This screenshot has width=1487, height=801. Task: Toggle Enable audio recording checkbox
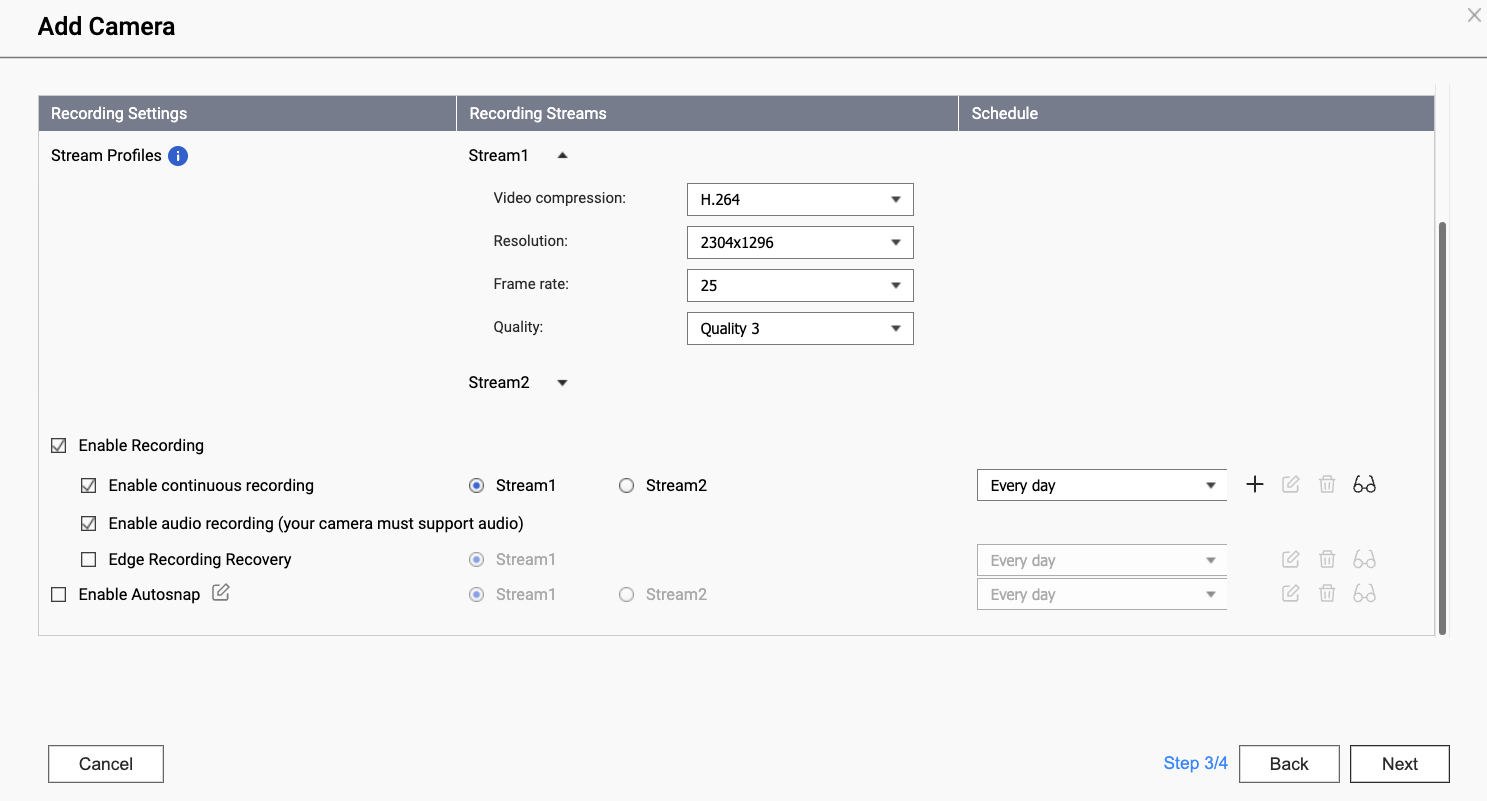pyautogui.click(x=89, y=523)
